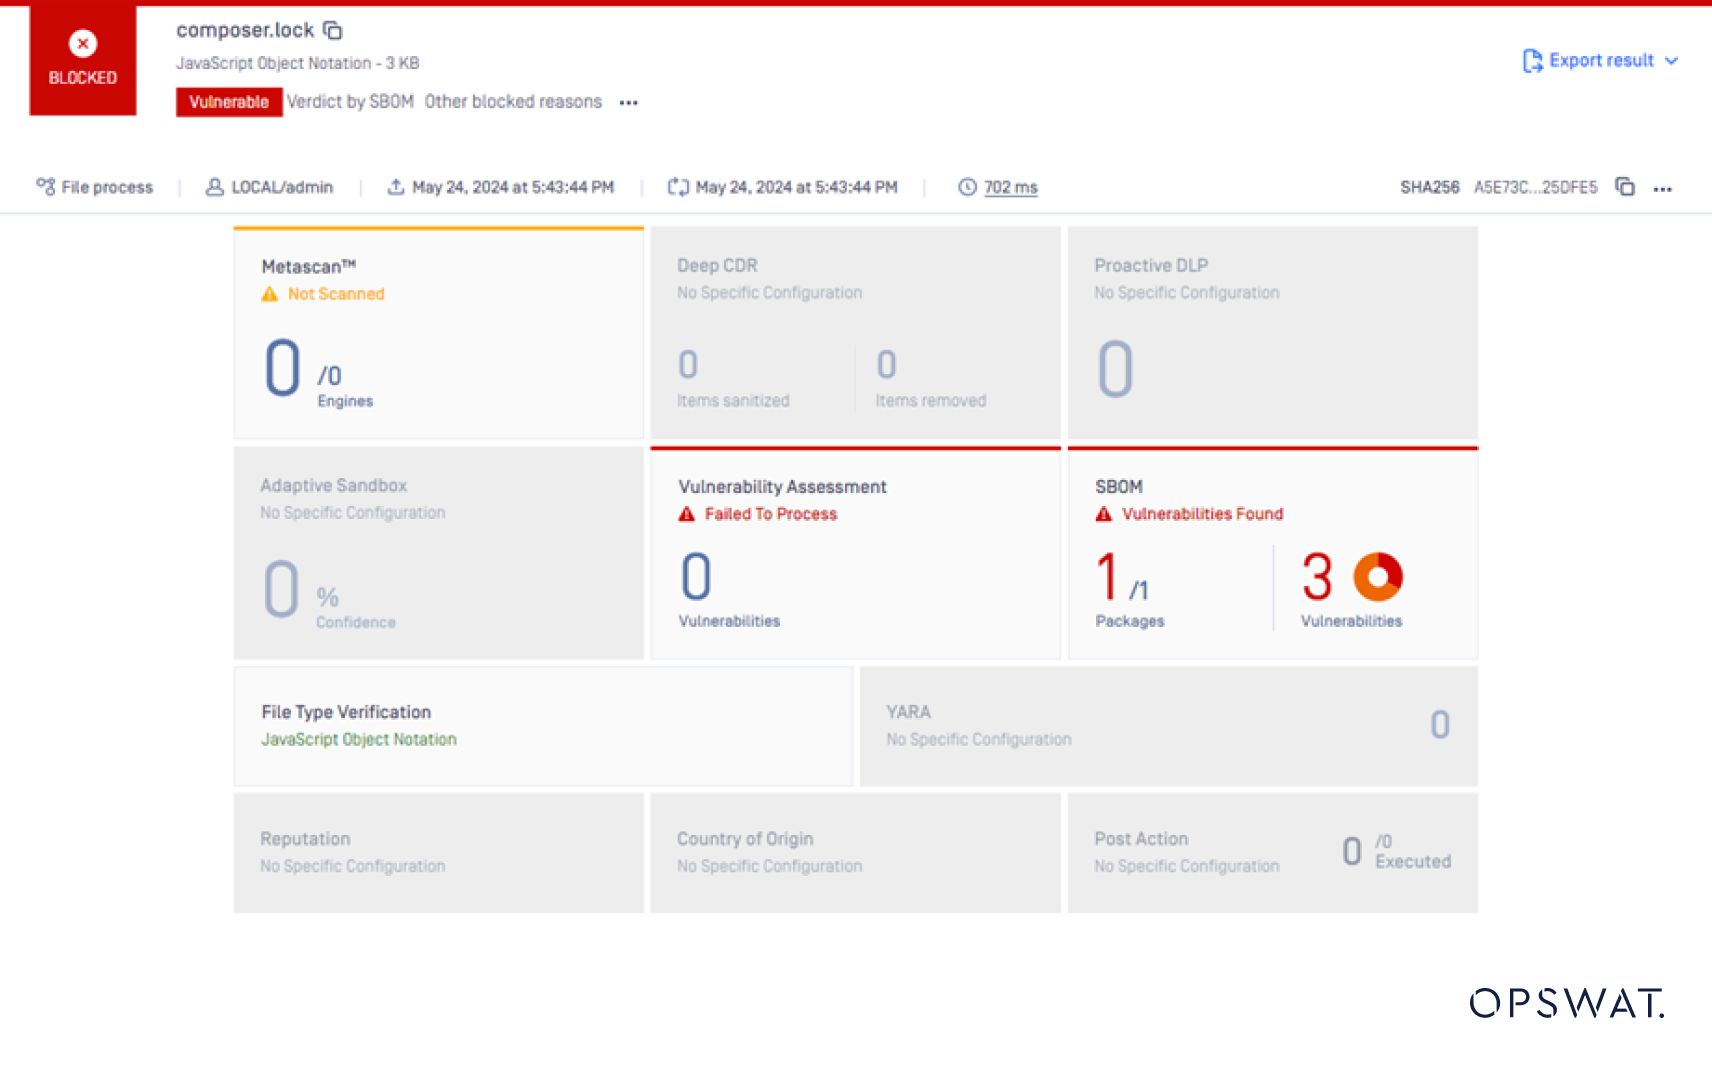Copy the SHA256 hash value
Image resolution: width=1712 pixels, height=1070 pixels.
(1625, 187)
